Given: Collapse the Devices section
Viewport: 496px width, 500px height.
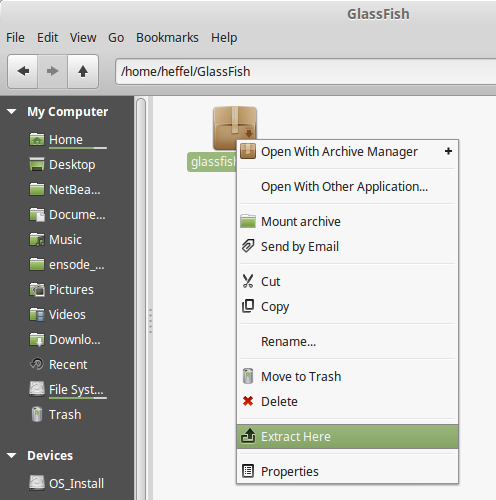Looking at the screenshot, I should click(x=12, y=455).
